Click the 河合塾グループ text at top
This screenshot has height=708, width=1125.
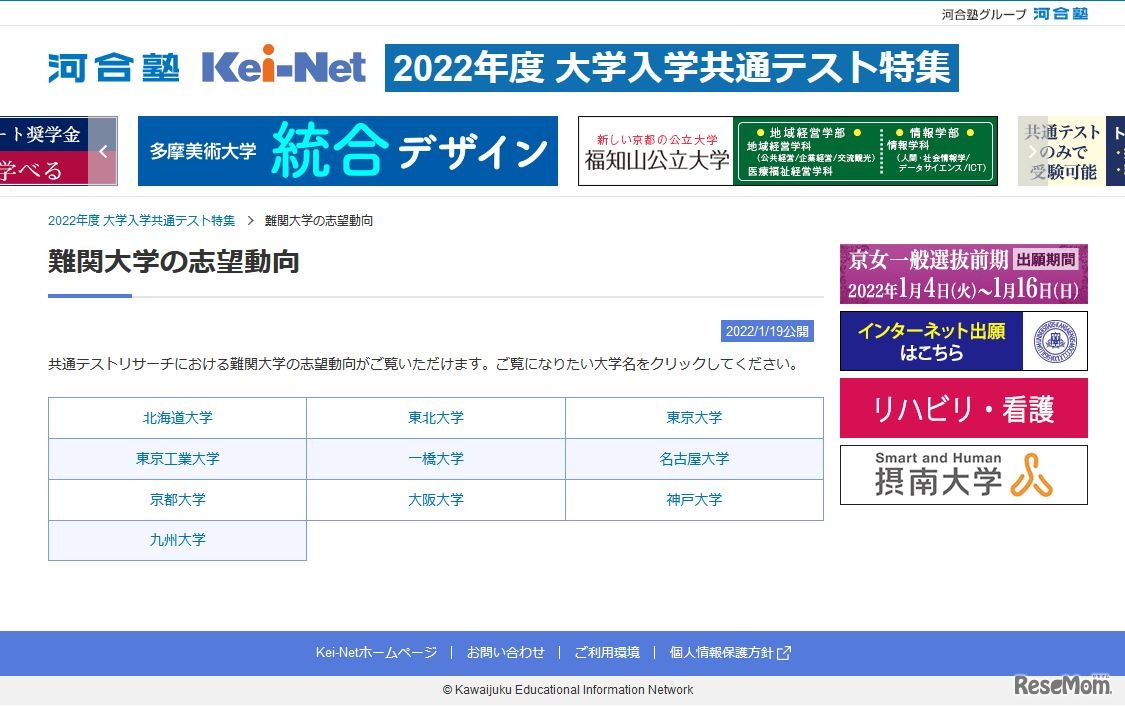(x=984, y=14)
